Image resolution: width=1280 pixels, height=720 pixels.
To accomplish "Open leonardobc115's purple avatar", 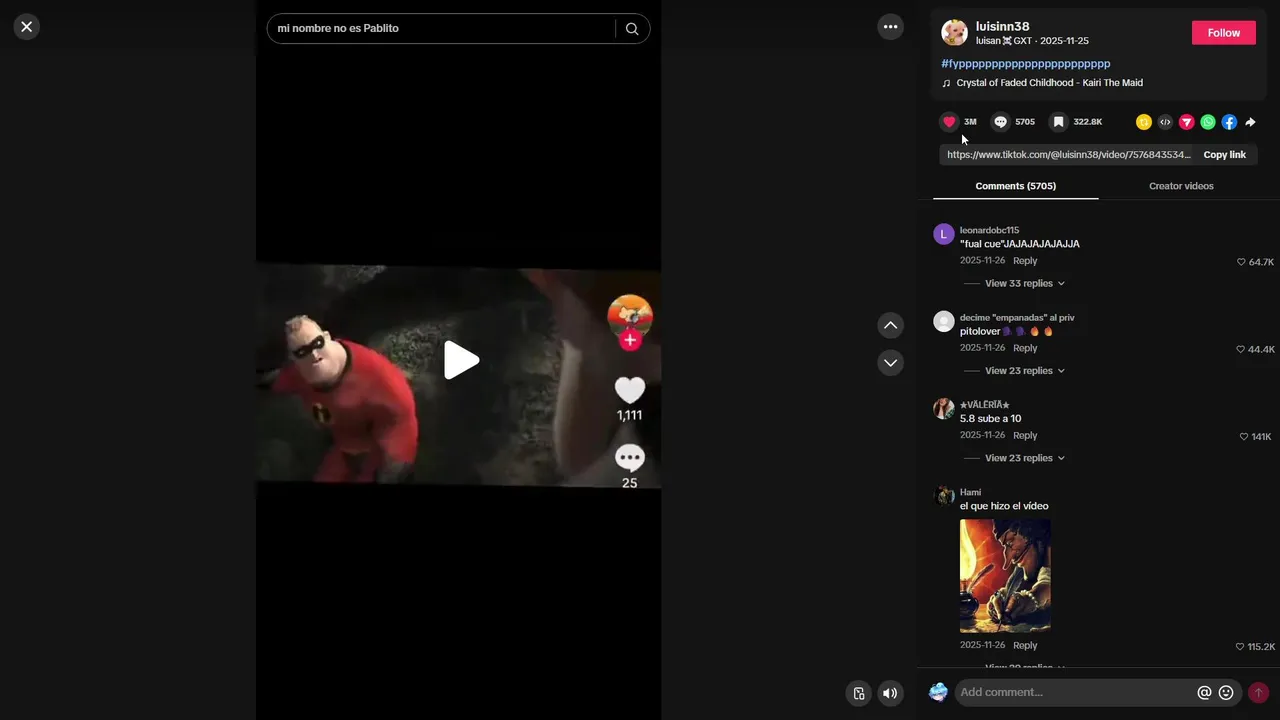I will (x=944, y=234).
